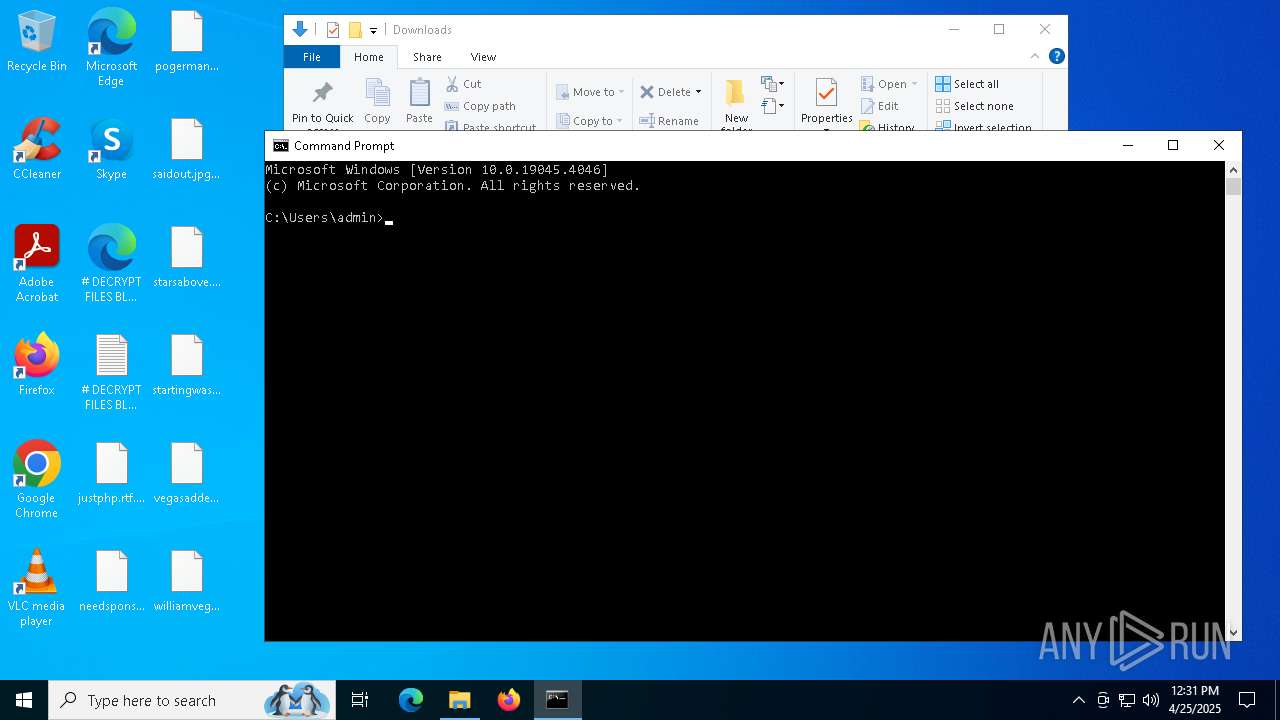Select the startingwas file on desktop
The height and width of the screenshot is (720, 1280).
point(187,366)
